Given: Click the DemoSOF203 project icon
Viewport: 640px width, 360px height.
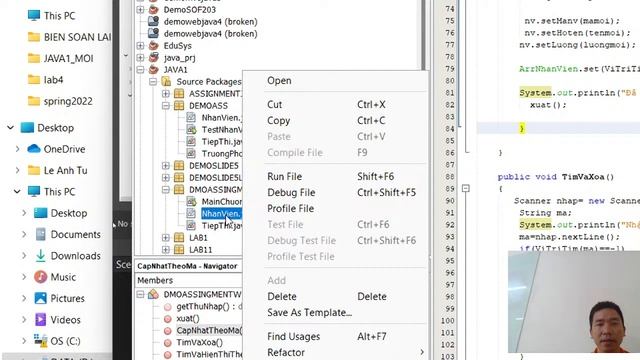Looking at the screenshot, I should coord(153,9).
